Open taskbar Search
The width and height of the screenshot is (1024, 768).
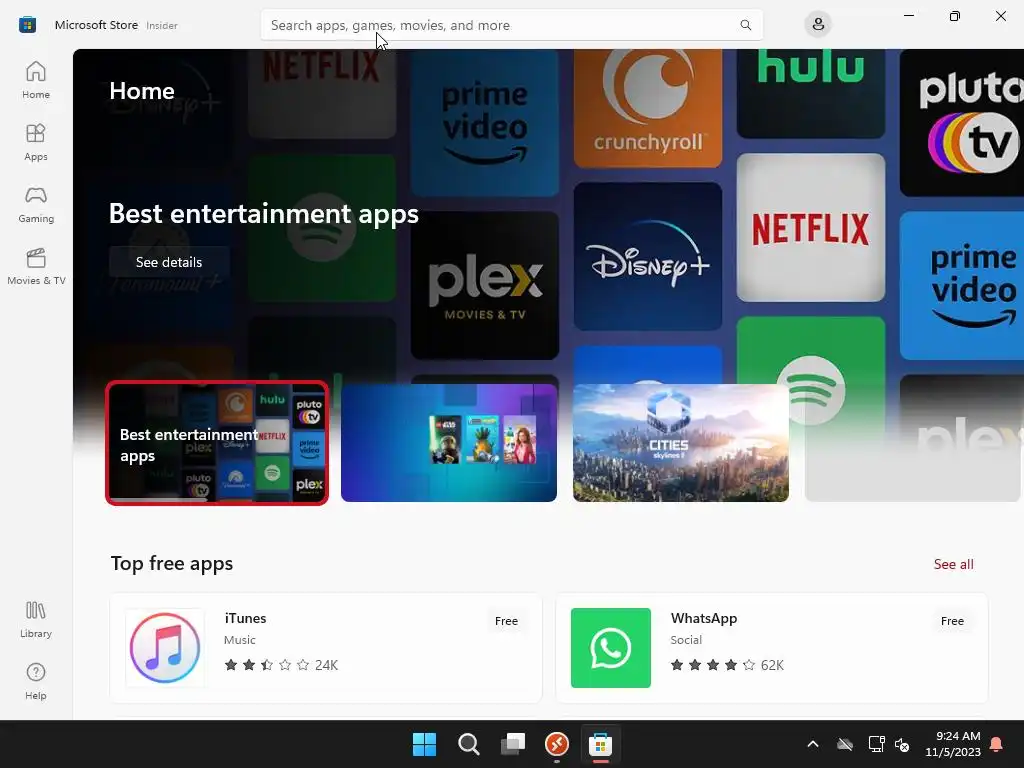coord(468,744)
